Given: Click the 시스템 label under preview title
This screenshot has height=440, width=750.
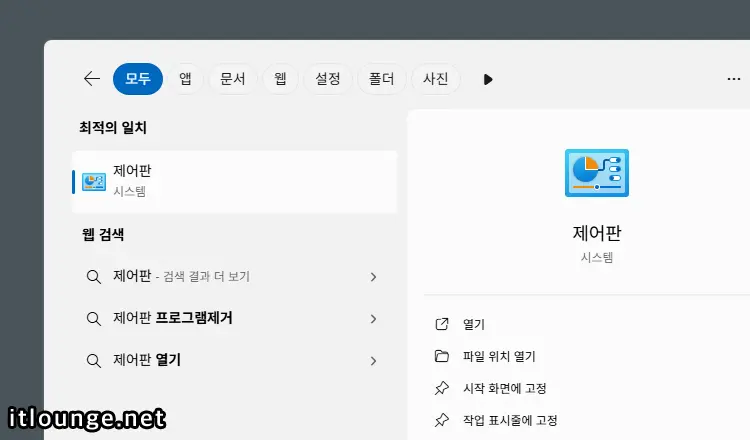Looking at the screenshot, I should point(596,257).
